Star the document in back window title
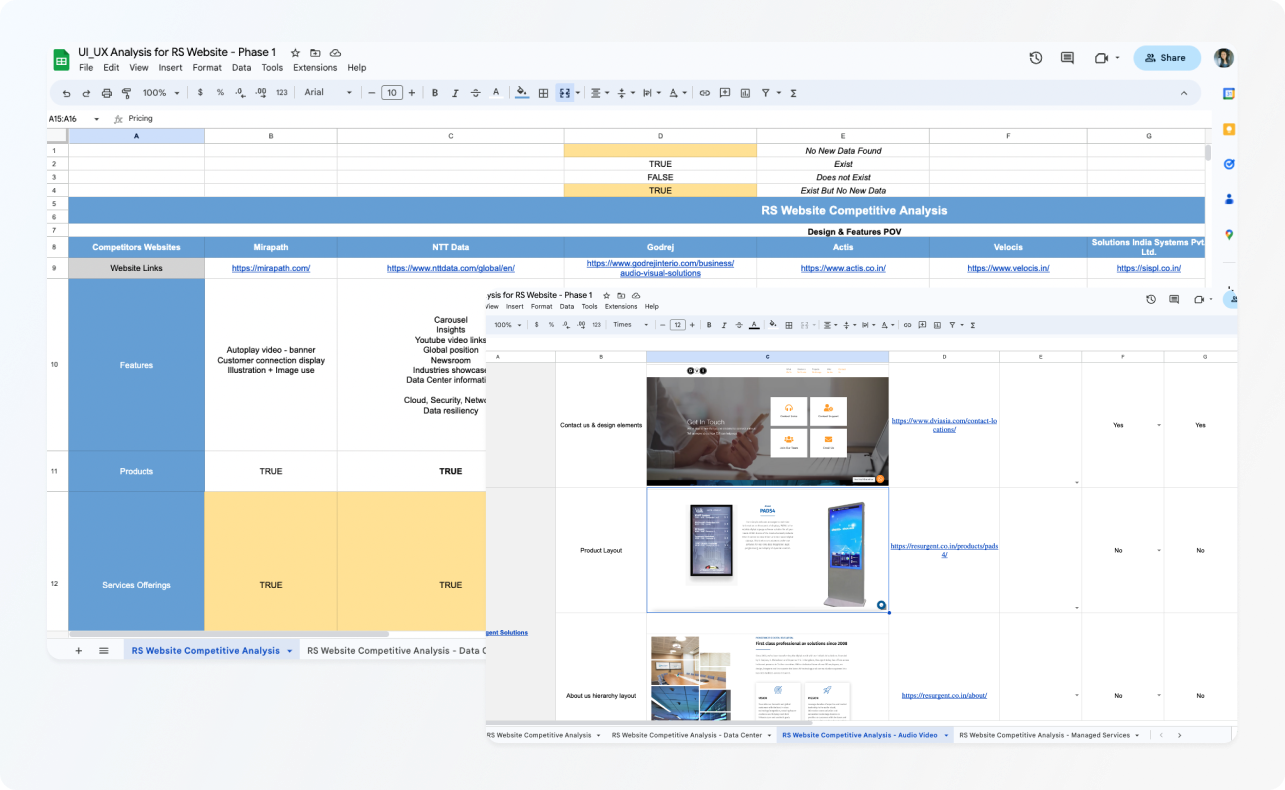 pyautogui.click(x=295, y=53)
